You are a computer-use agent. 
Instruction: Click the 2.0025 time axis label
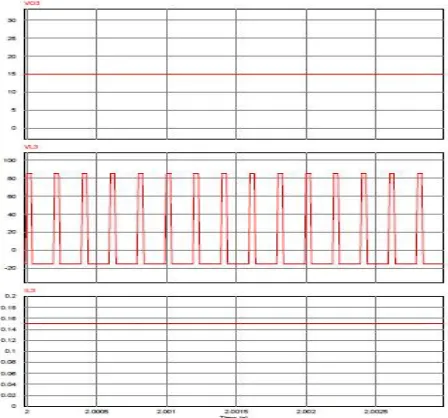coord(376,411)
